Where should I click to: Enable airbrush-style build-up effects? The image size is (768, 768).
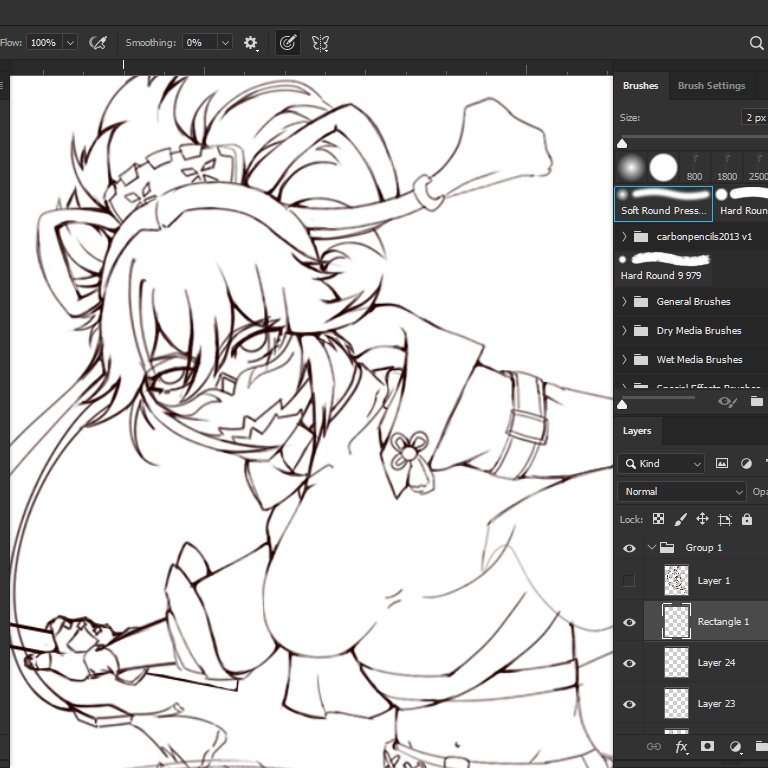click(98, 43)
